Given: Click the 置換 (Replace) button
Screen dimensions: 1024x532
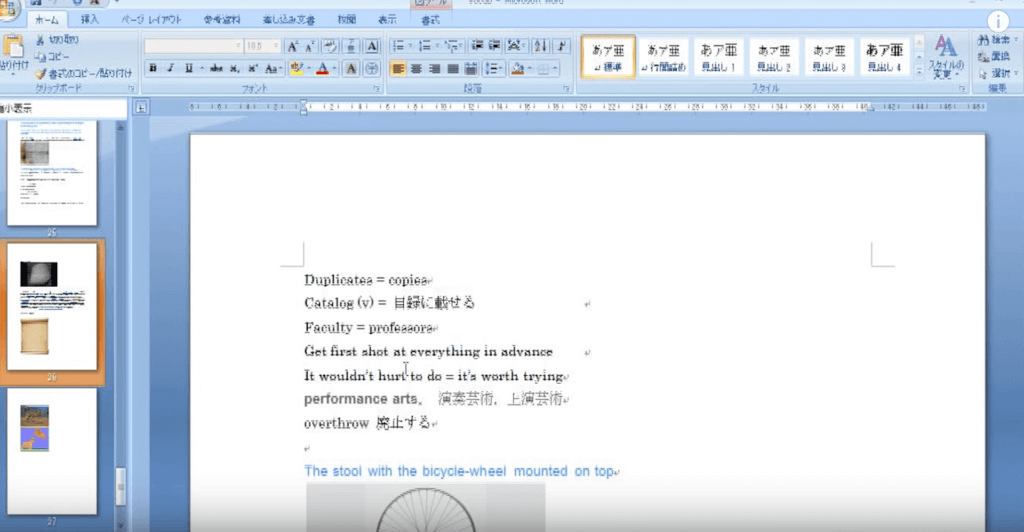Looking at the screenshot, I should pyautogui.click(x=997, y=56).
